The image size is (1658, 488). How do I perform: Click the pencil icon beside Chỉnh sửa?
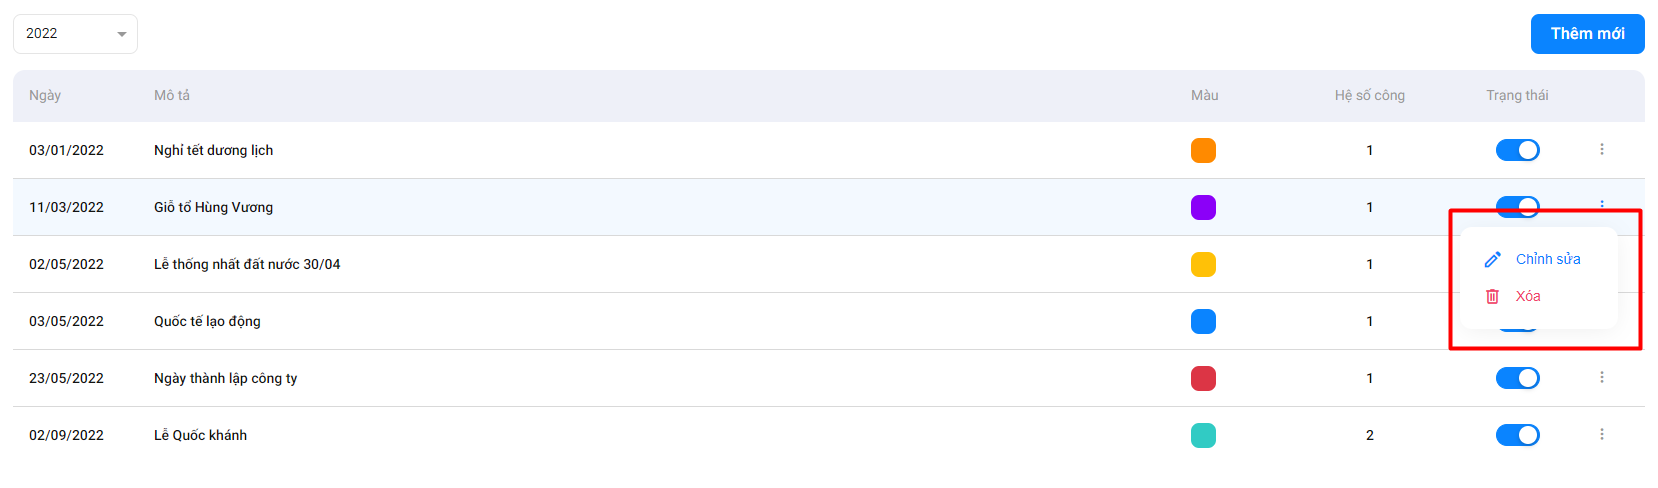1492,259
